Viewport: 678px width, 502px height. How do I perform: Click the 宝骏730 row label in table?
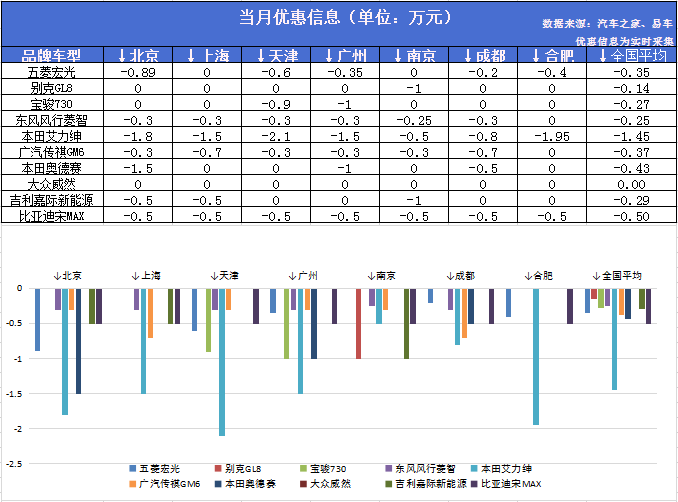pos(51,104)
